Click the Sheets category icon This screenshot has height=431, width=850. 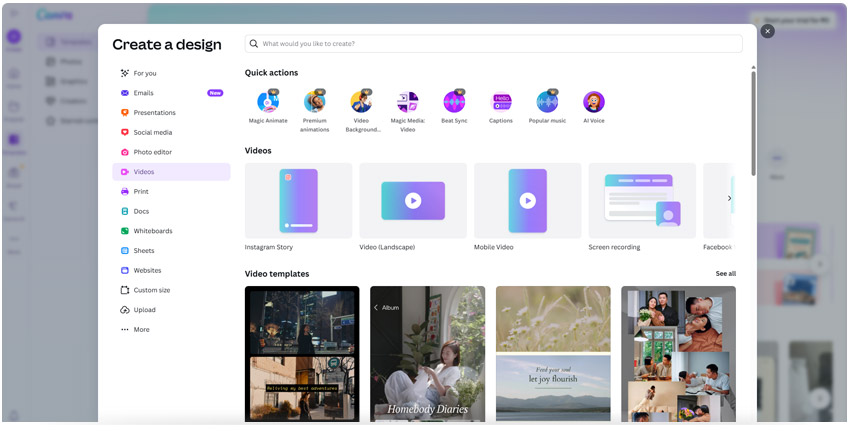(x=125, y=250)
